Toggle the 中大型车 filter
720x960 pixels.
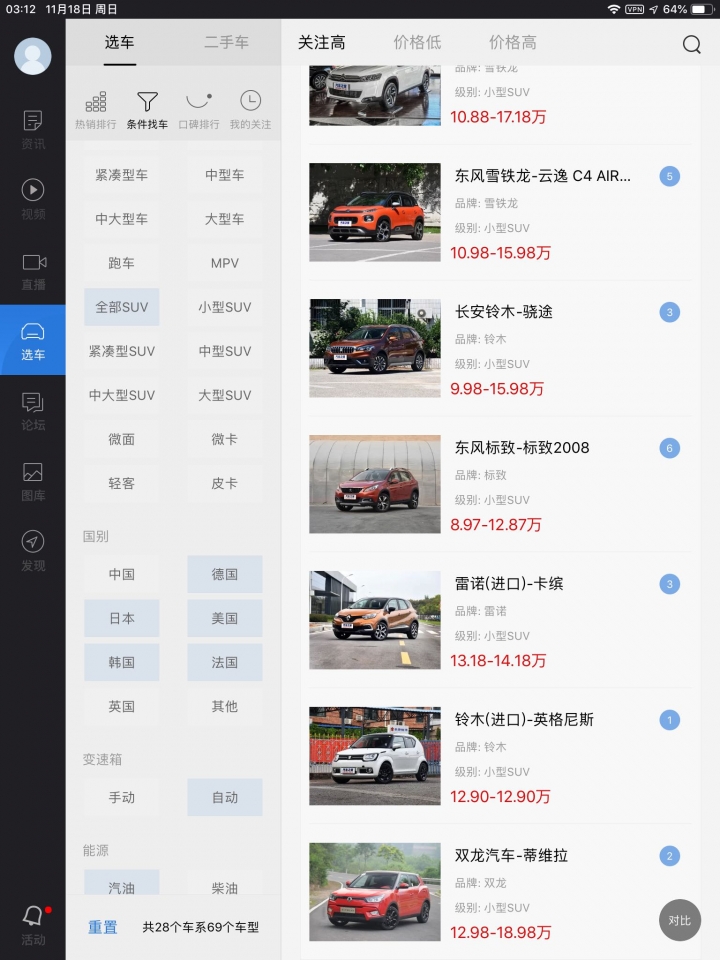pos(122,219)
